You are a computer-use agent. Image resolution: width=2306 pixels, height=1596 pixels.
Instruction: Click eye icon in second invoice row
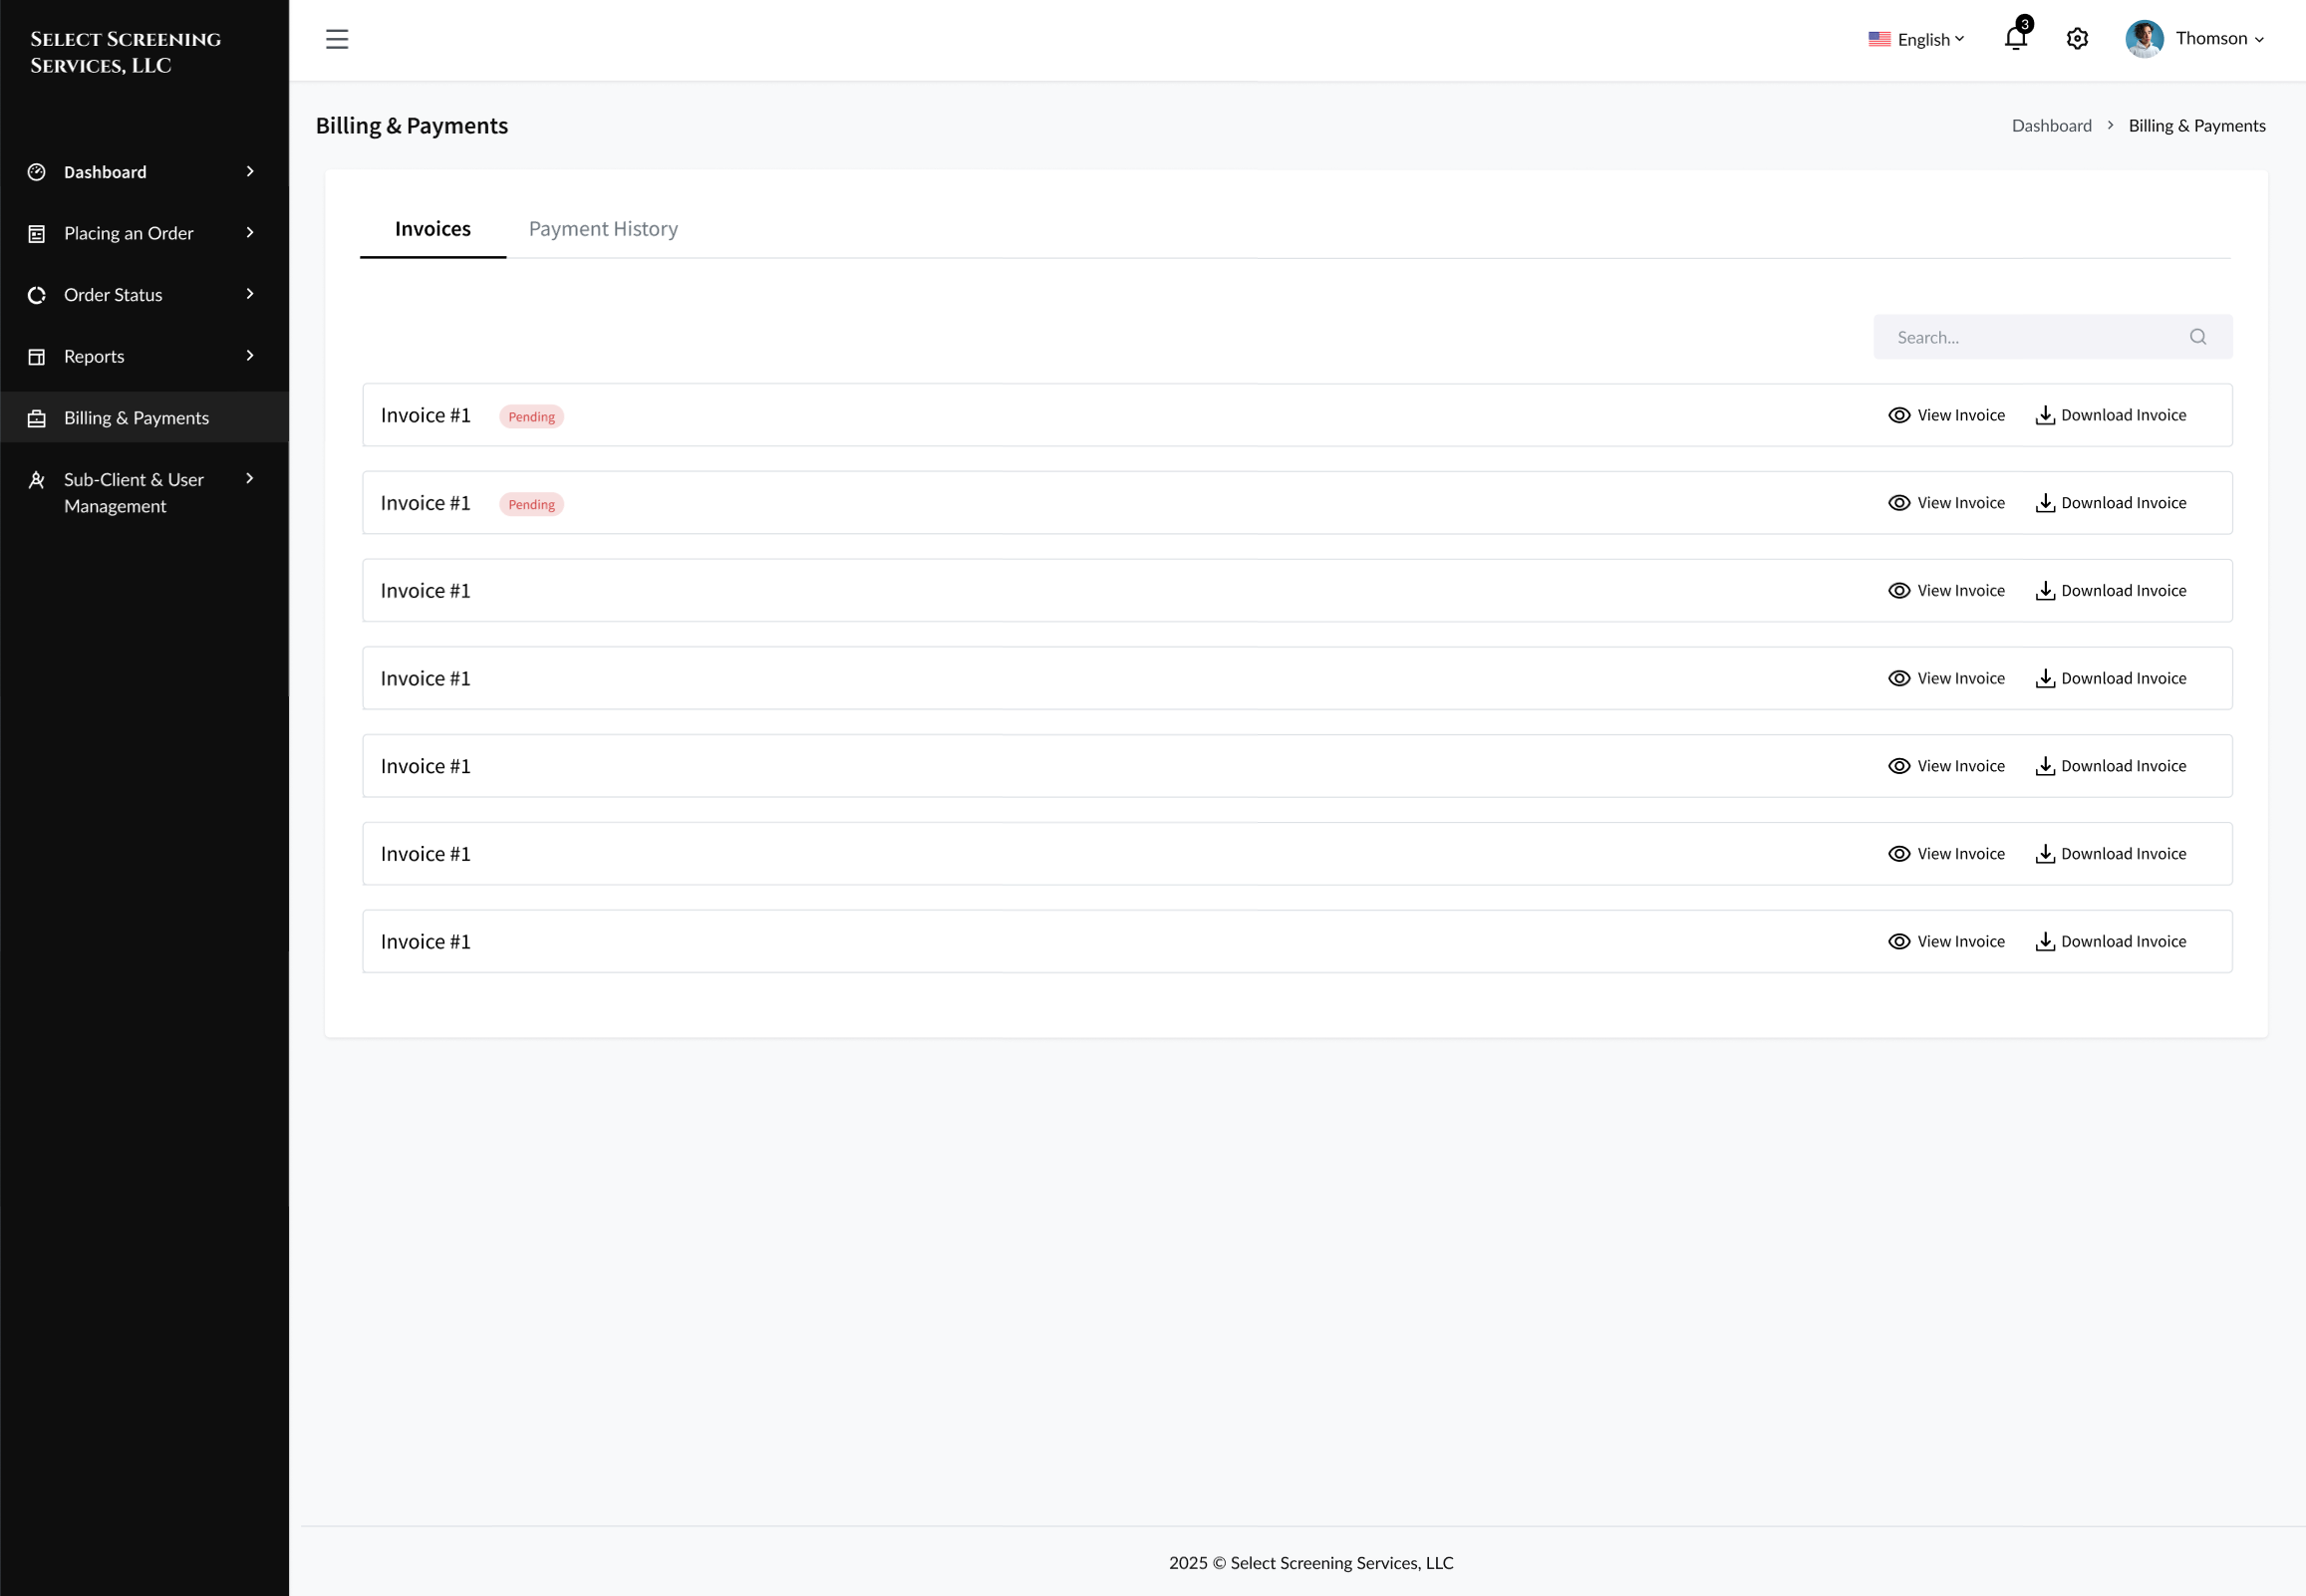click(1899, 503)
